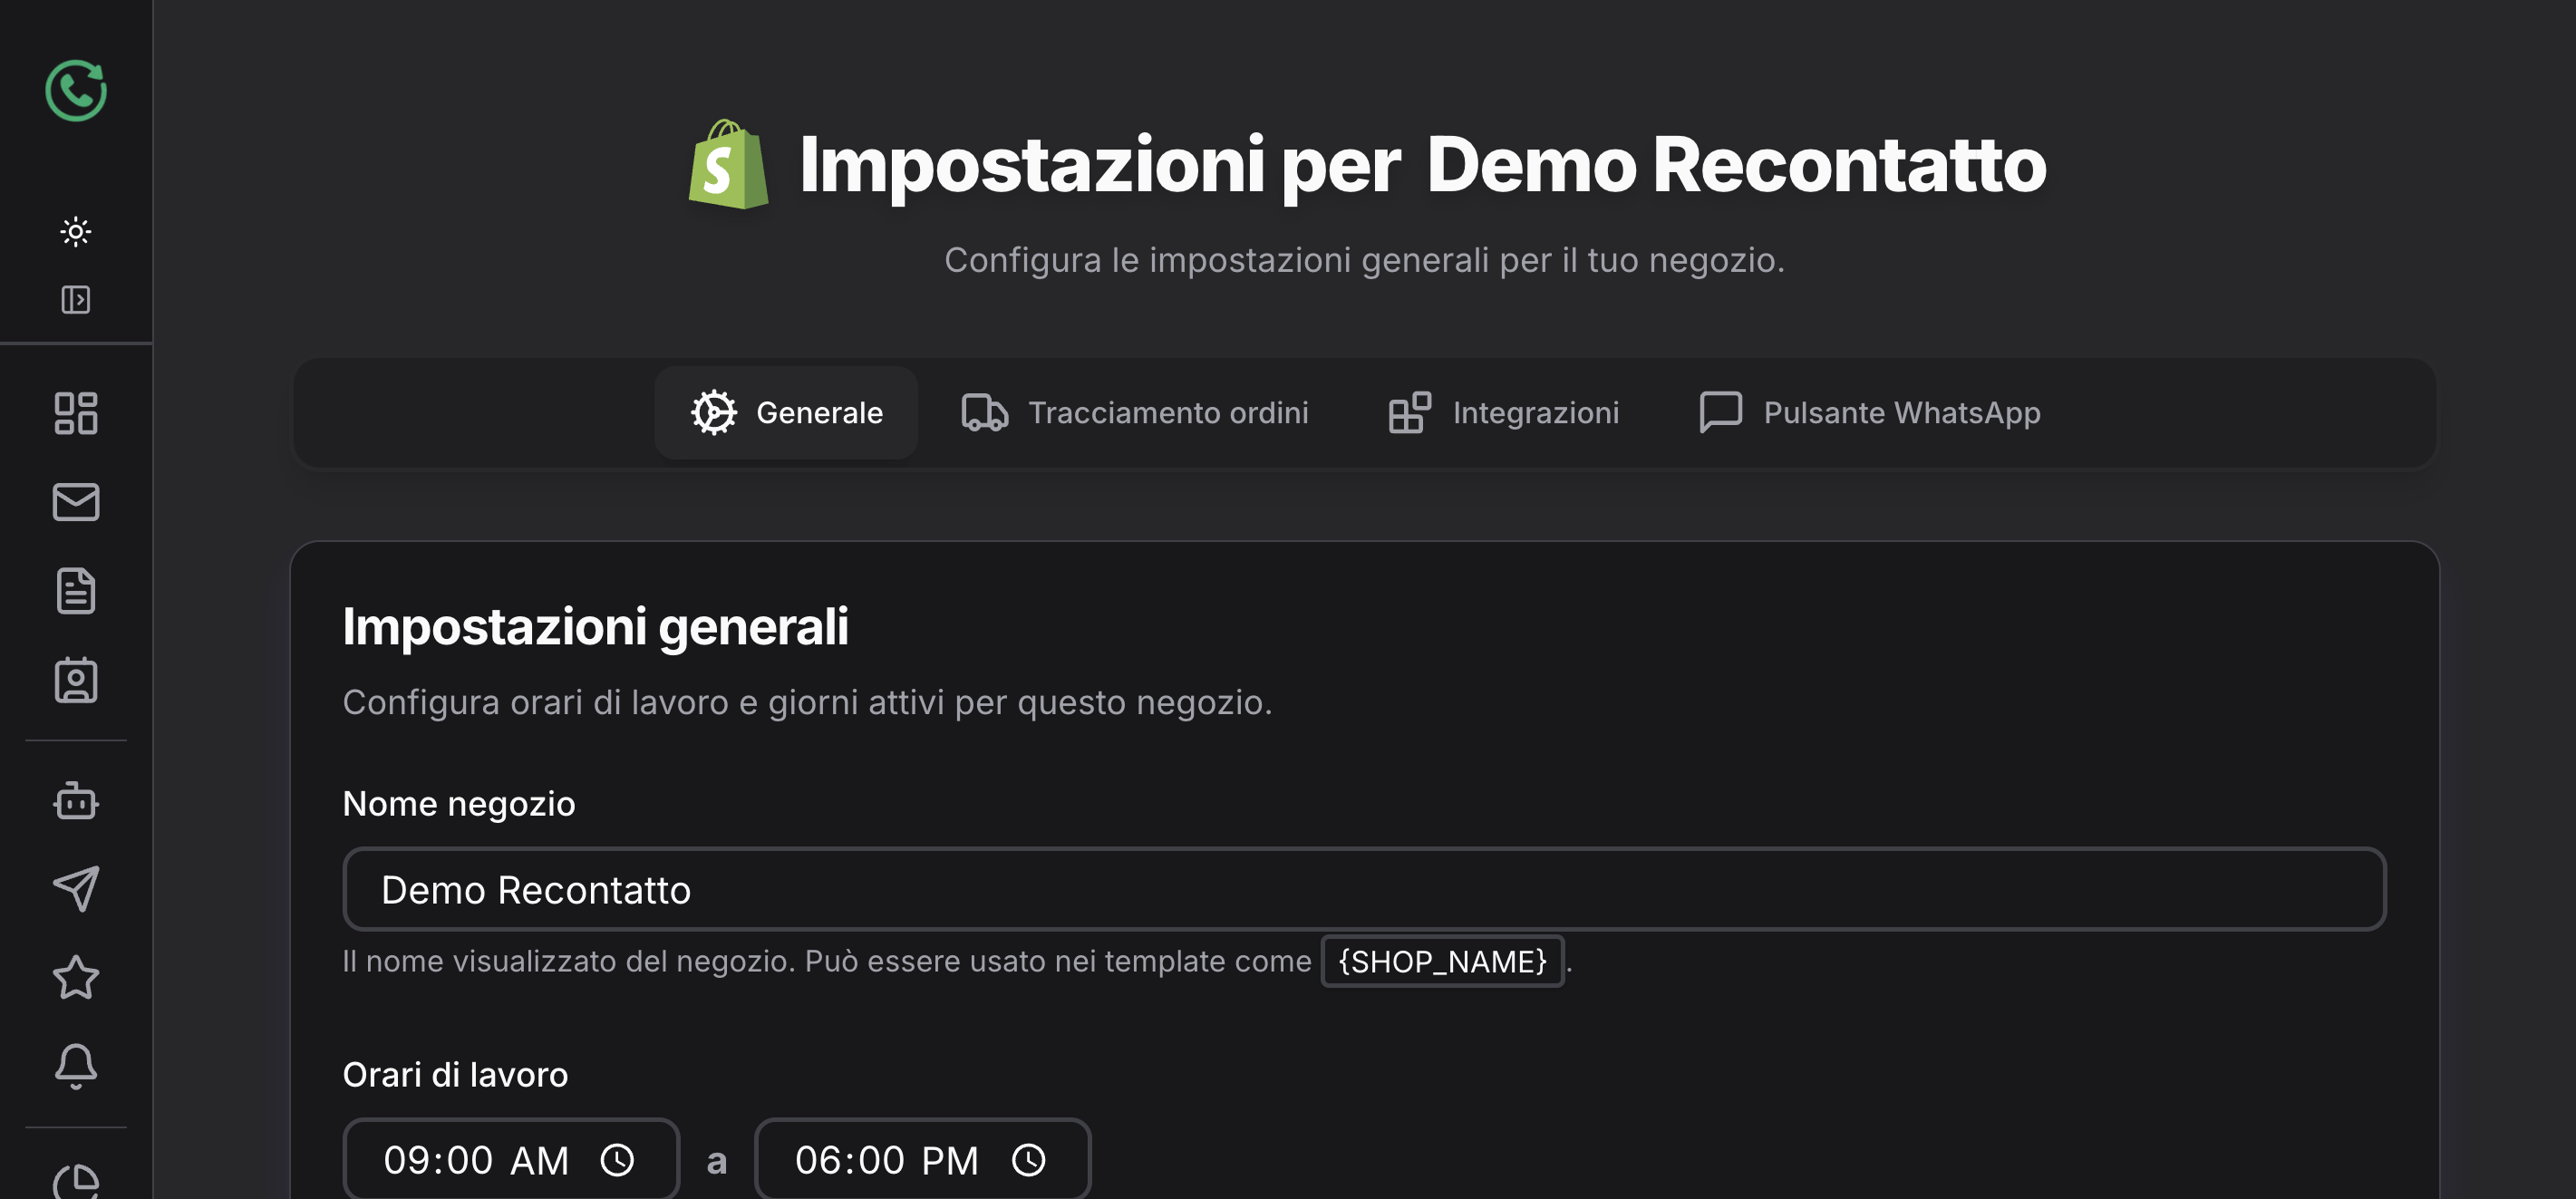Image resolution: width=2576 pixels, height=1199 pixels.
Task: Open the bot automation icon
Action: coord(76,800)
